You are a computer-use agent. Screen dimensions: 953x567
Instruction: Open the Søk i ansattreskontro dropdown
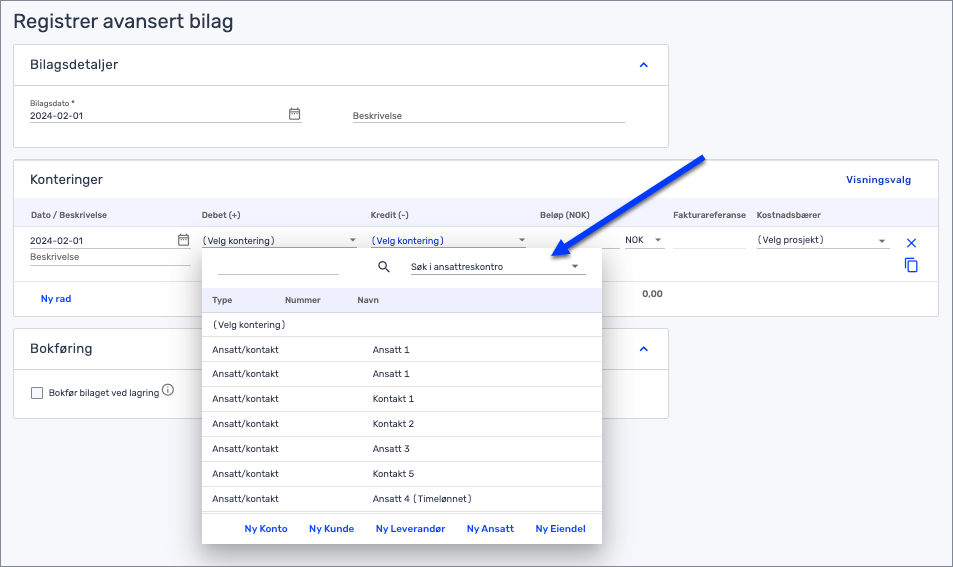497,267
